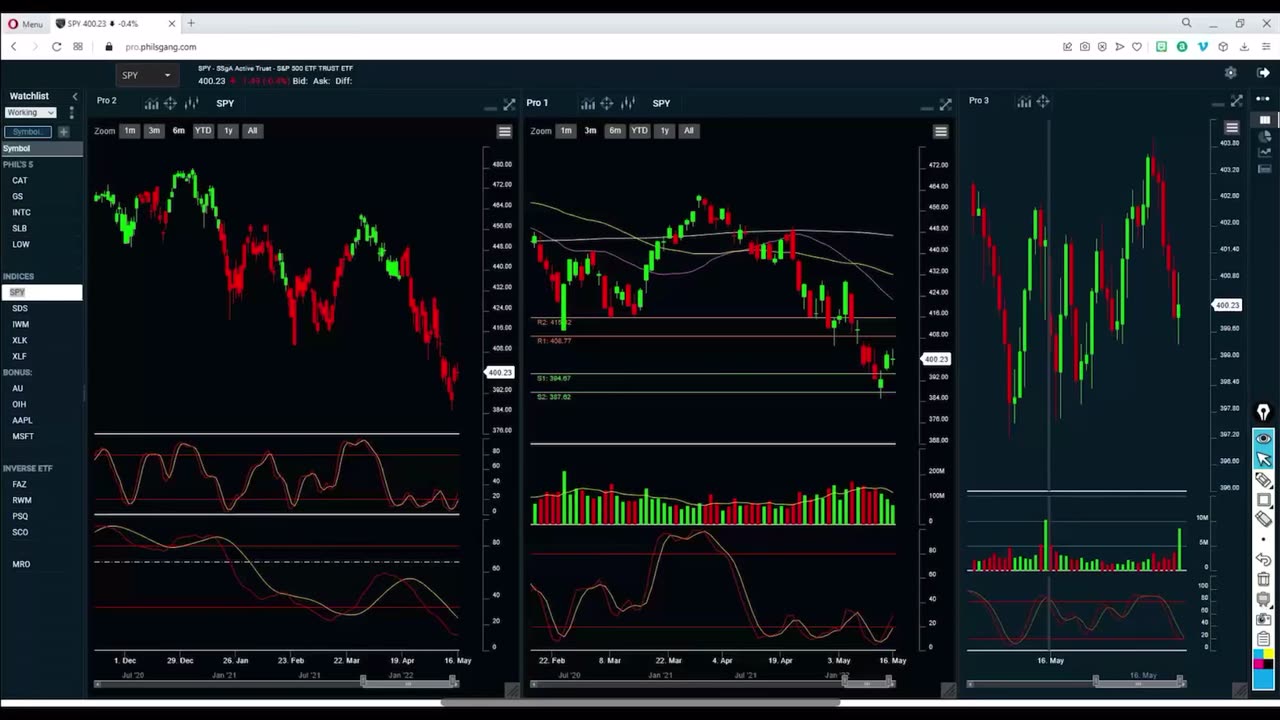This screenshot has height=720, width=1280.
Task: Set Pro 2 zoom to 1y
Action: (228, 131)
